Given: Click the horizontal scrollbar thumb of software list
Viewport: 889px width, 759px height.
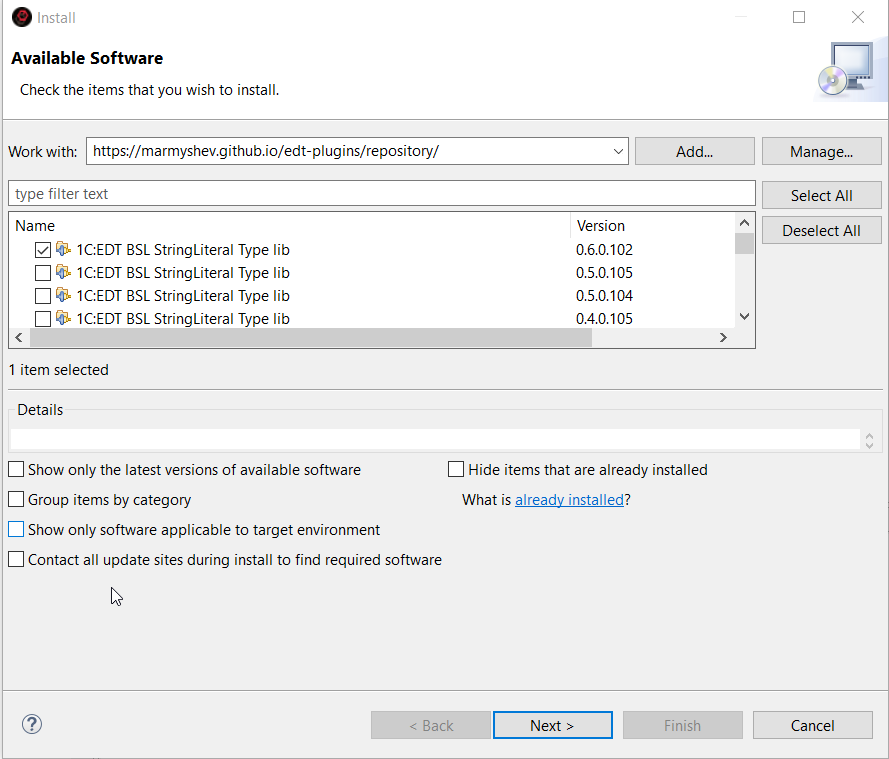Looking at the screenshot, I should (x=311, y=337).
